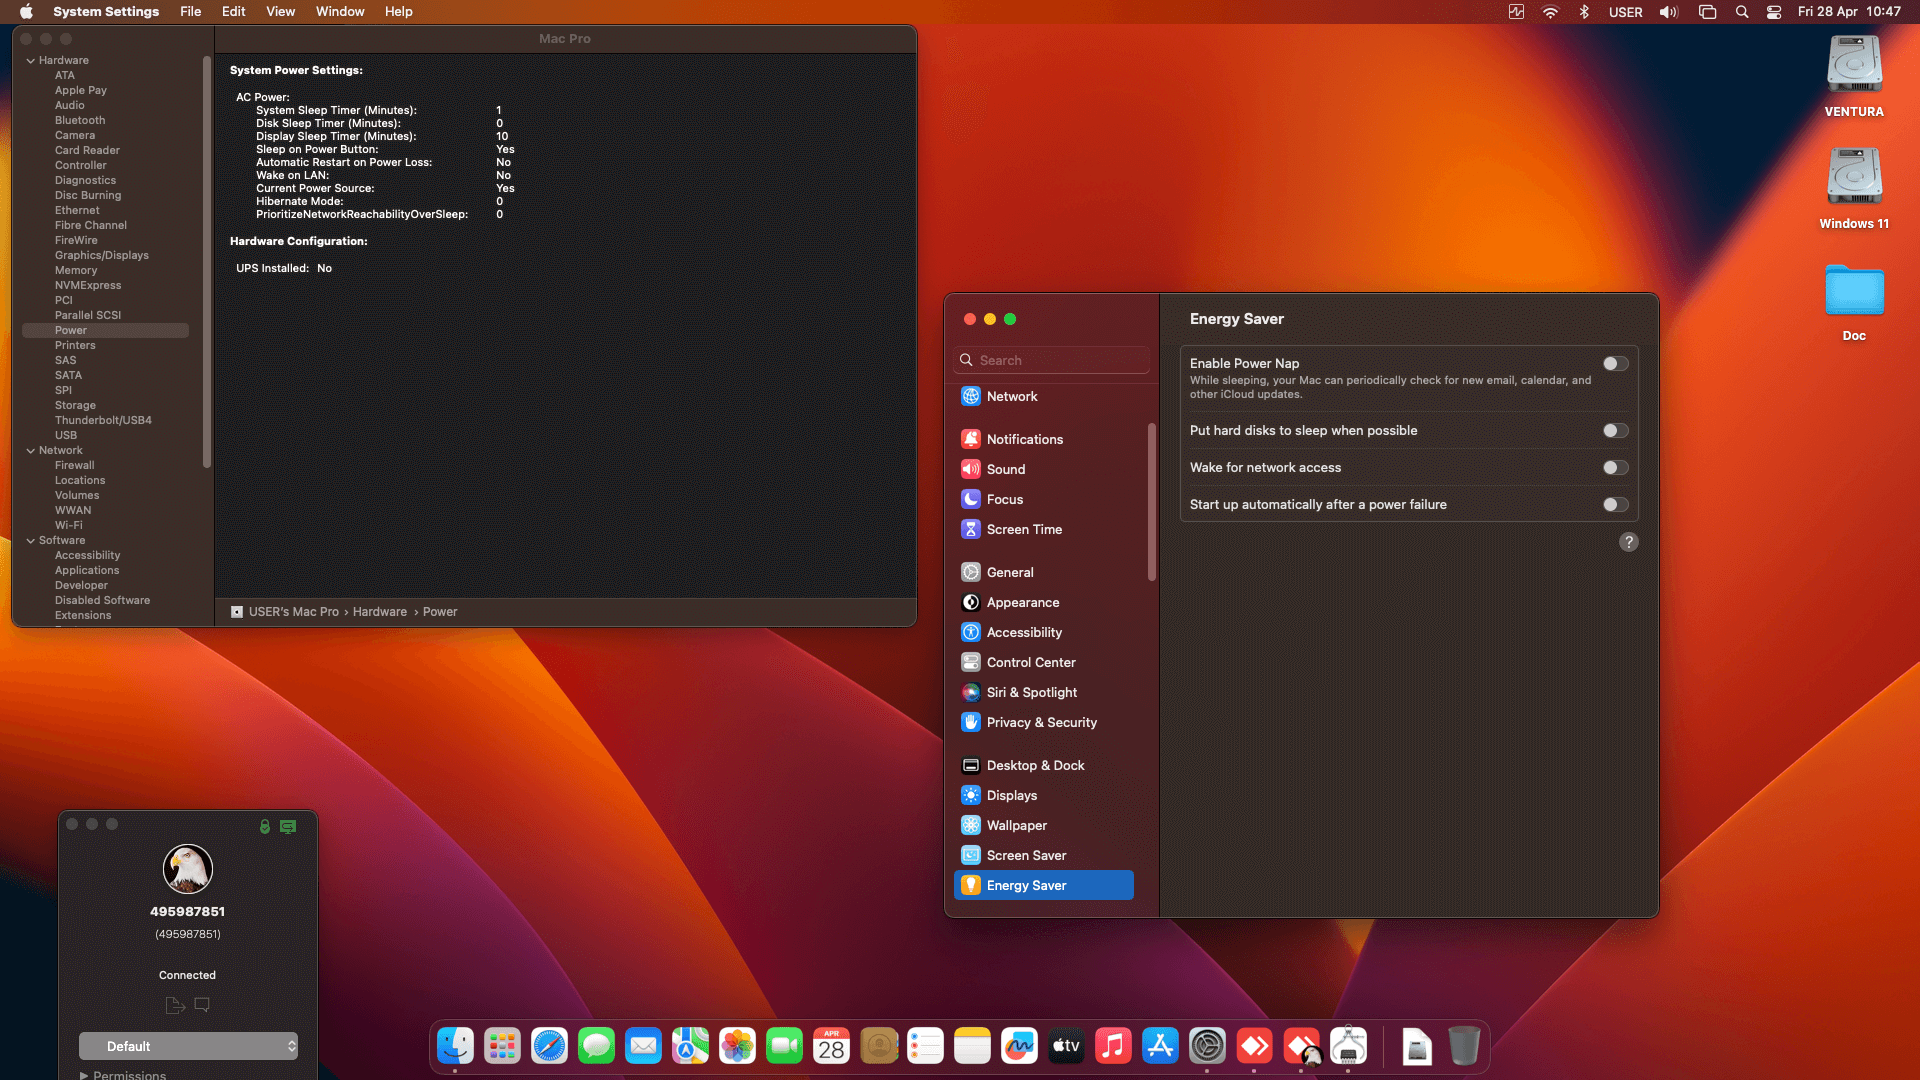Select Applications in System Information sidebar
The height and width of the screenshot is (1080, 1920).
(x=87, y=571)
